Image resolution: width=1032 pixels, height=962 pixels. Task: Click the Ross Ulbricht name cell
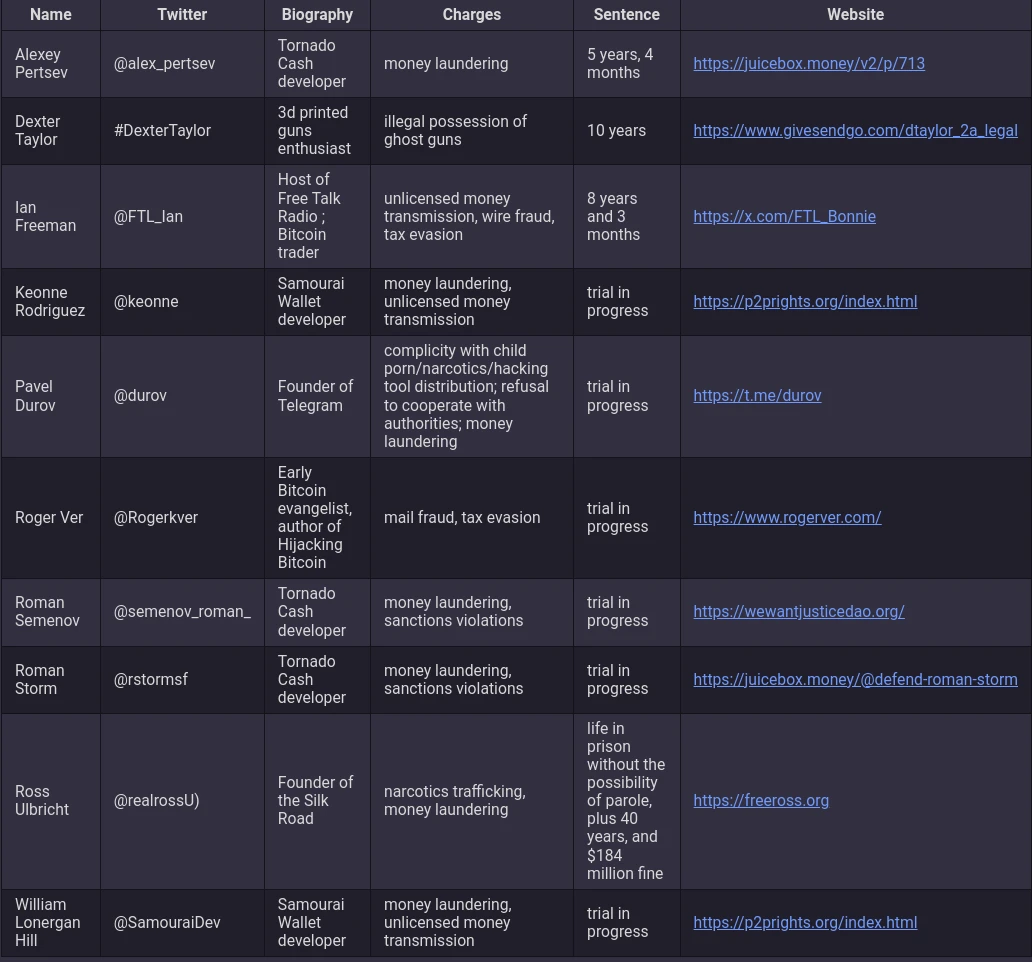42,801
